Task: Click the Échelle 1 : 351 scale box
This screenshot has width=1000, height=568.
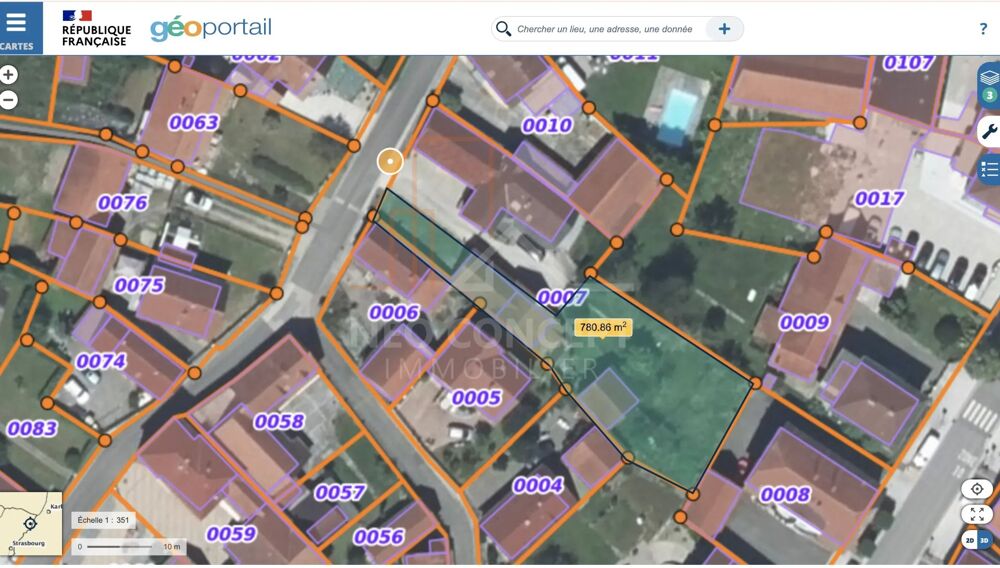Action: pyautogui.click(x=103, y=520)
